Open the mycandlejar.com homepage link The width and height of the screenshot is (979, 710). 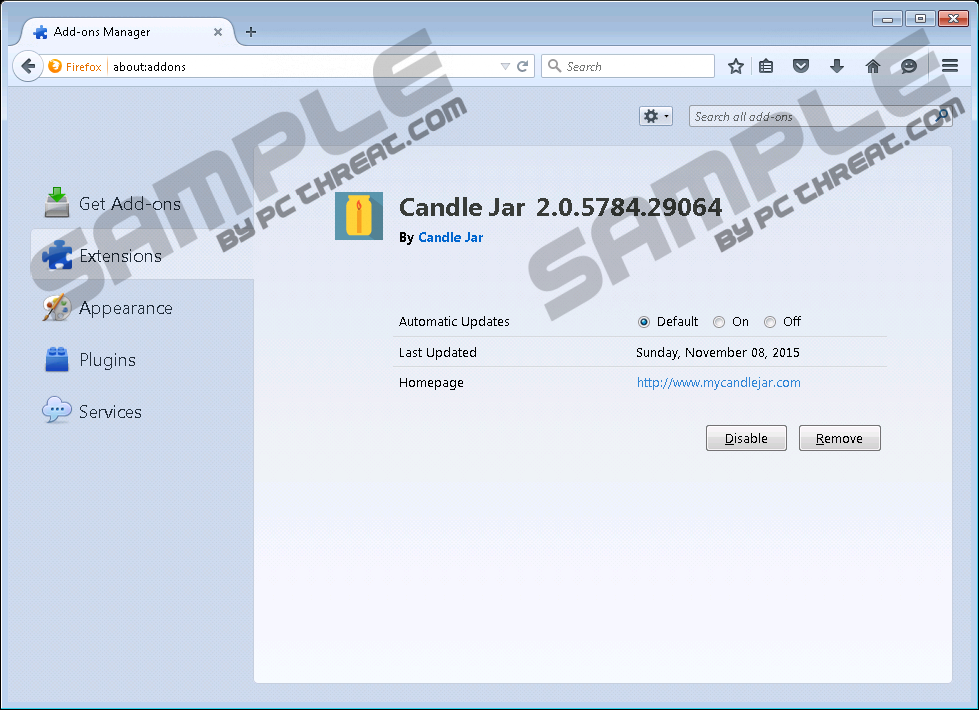(x=719, y=382)
